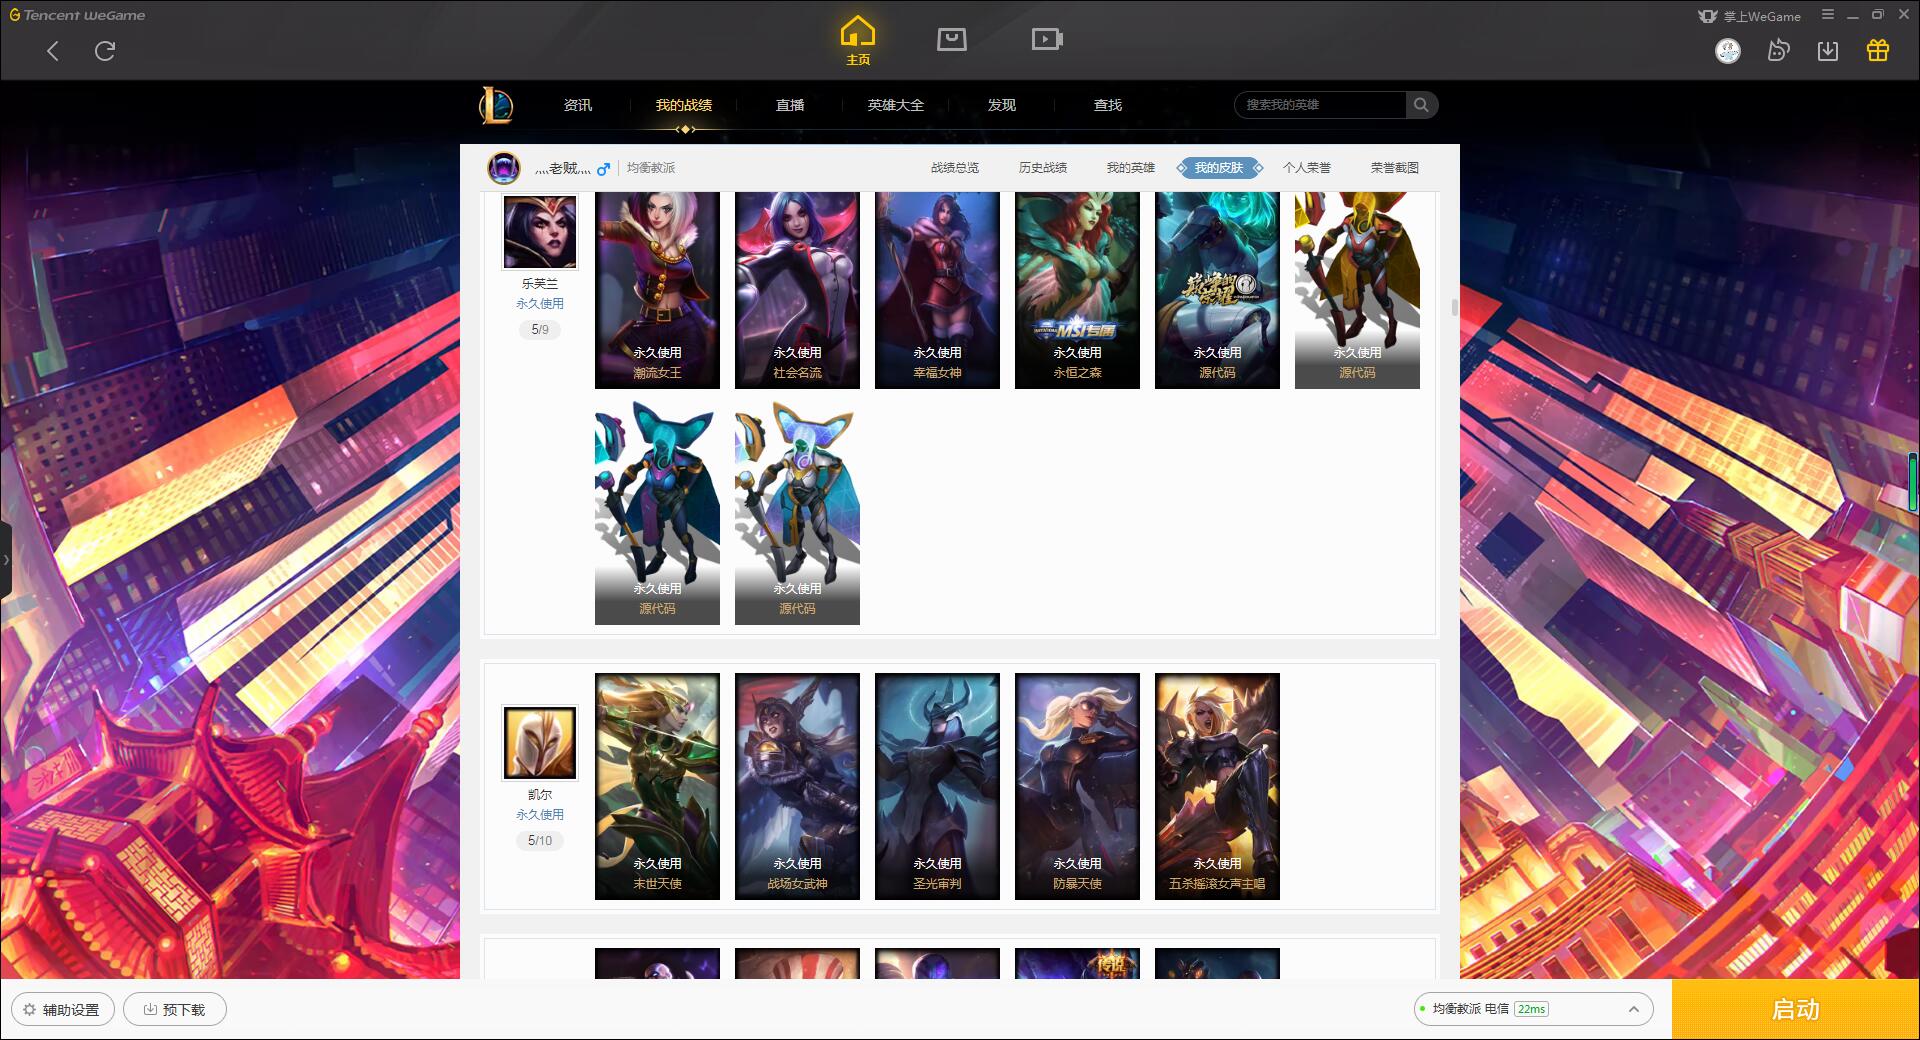Open the hamburger main menu icon
This screenshot has width=1920, height=1040.
tap(1828, 15)
